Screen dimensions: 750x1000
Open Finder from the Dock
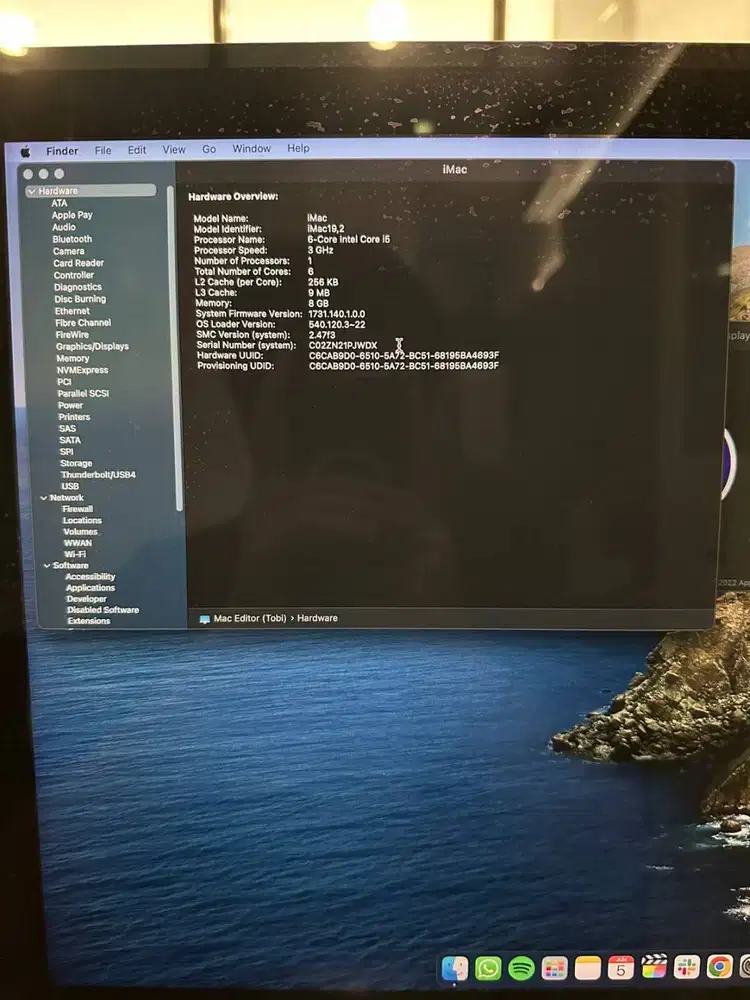pos(455,968)
